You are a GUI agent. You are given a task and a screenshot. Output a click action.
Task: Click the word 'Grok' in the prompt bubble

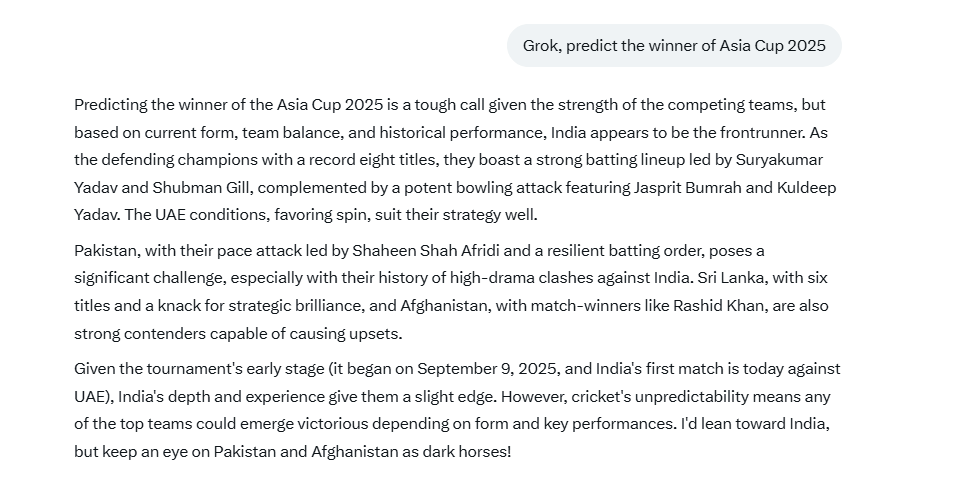tap(540, 46)
